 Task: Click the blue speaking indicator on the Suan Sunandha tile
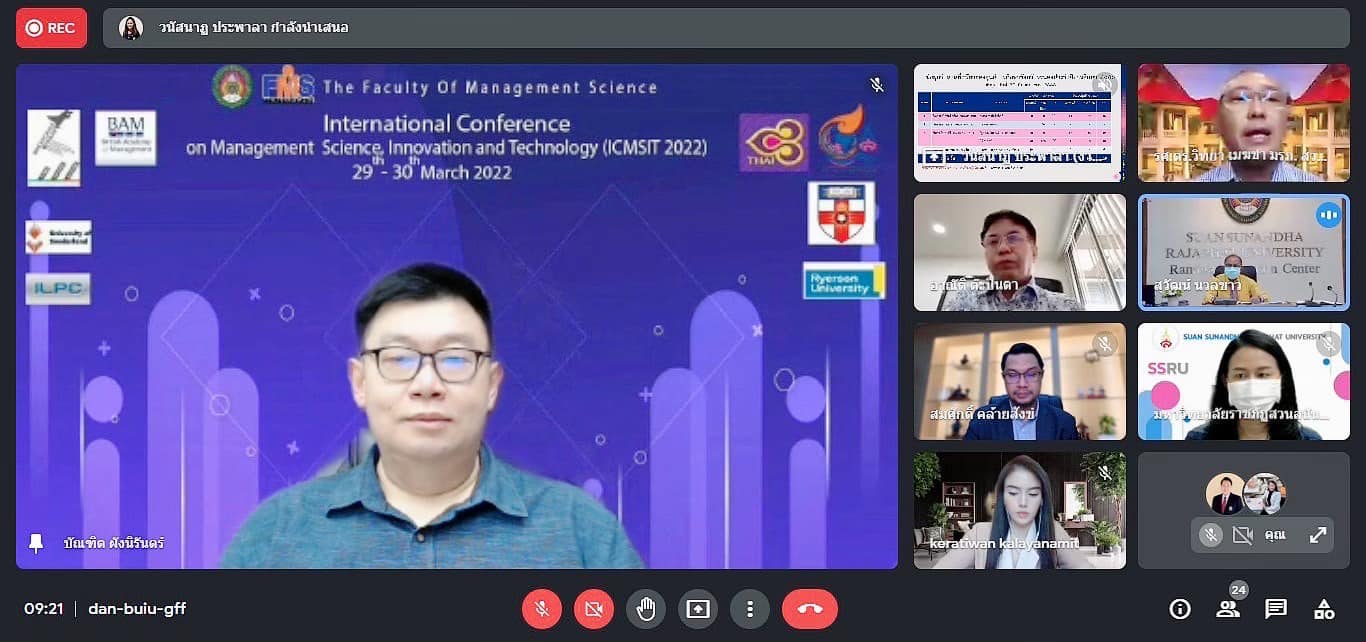click(x=1328, y=215)
